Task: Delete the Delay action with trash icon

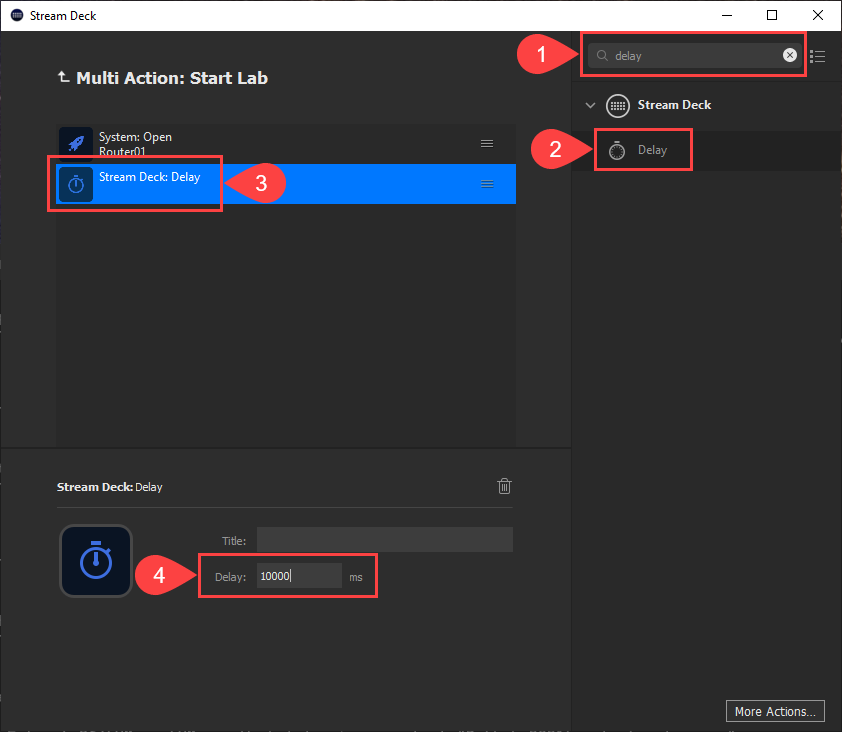Action: tap(504, 486)
